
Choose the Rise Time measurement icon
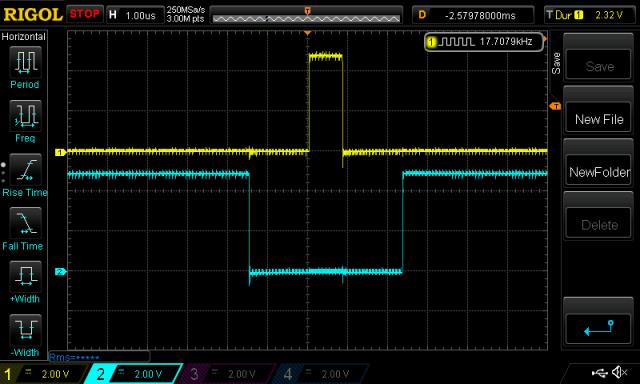pyautogui.click(x=25, y=169)
